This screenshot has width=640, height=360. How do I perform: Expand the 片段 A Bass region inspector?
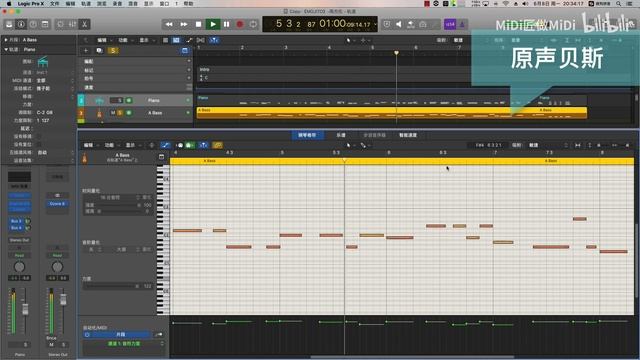6,40
